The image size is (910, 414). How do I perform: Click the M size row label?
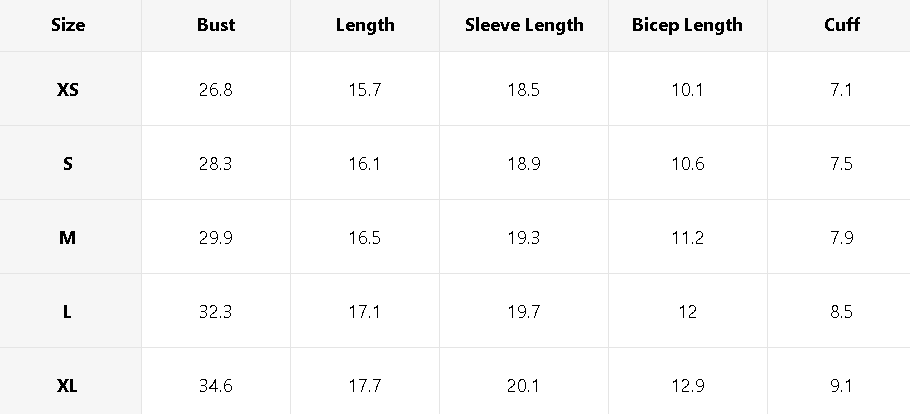point(68,237)
